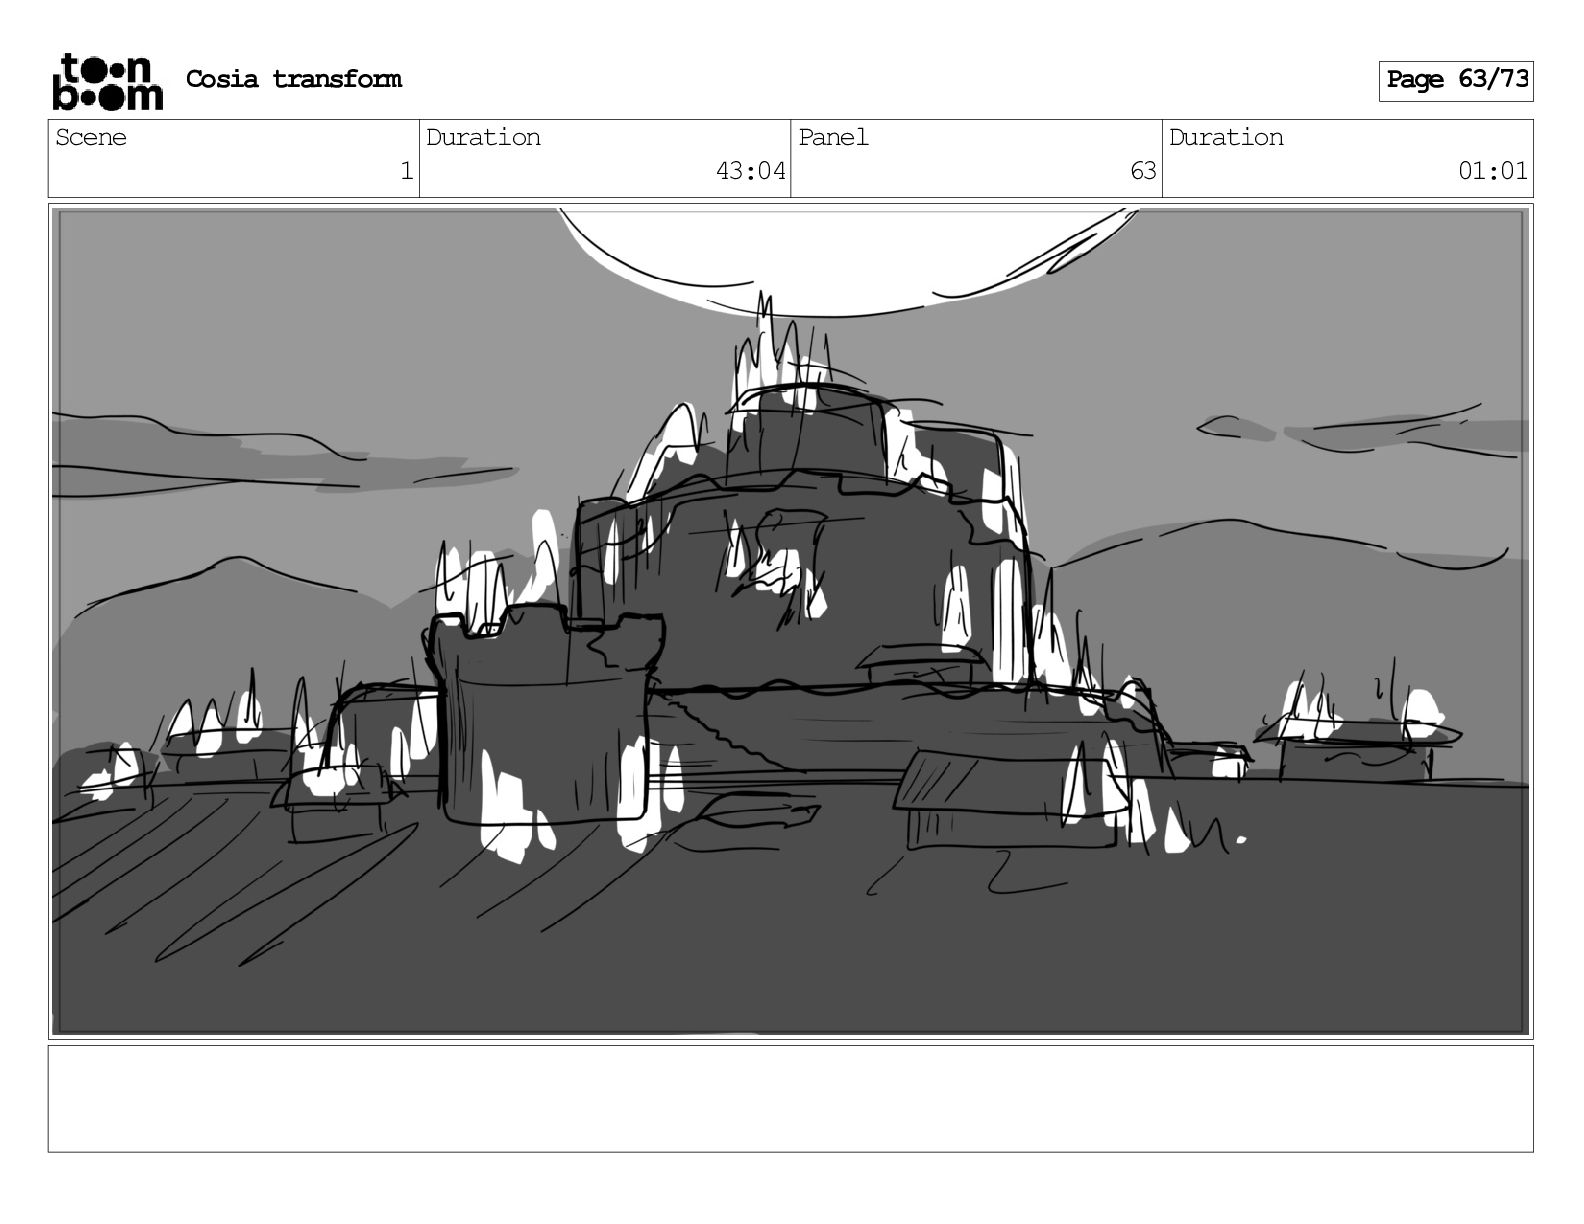Click the castle storyboard panel image

pyautogui.click(x=790, y=621)
